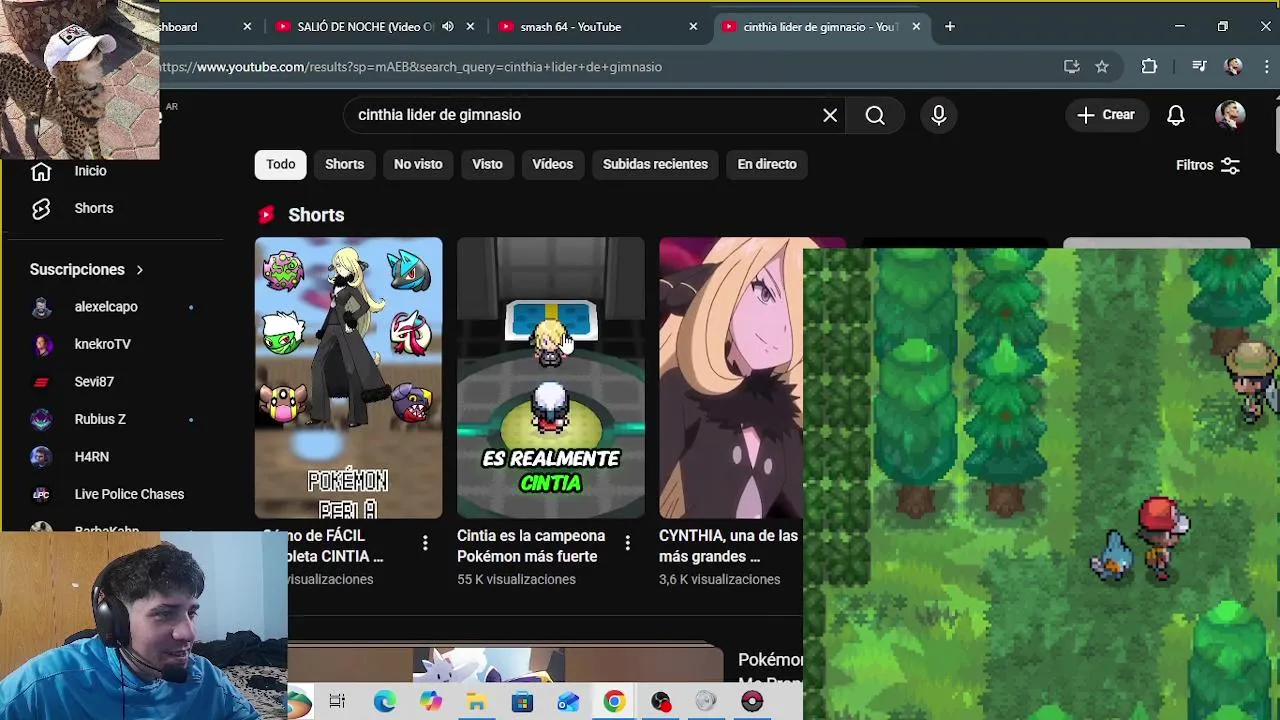Open the Cynthia anime portrait short thumbnail

[x=731, y=378]
